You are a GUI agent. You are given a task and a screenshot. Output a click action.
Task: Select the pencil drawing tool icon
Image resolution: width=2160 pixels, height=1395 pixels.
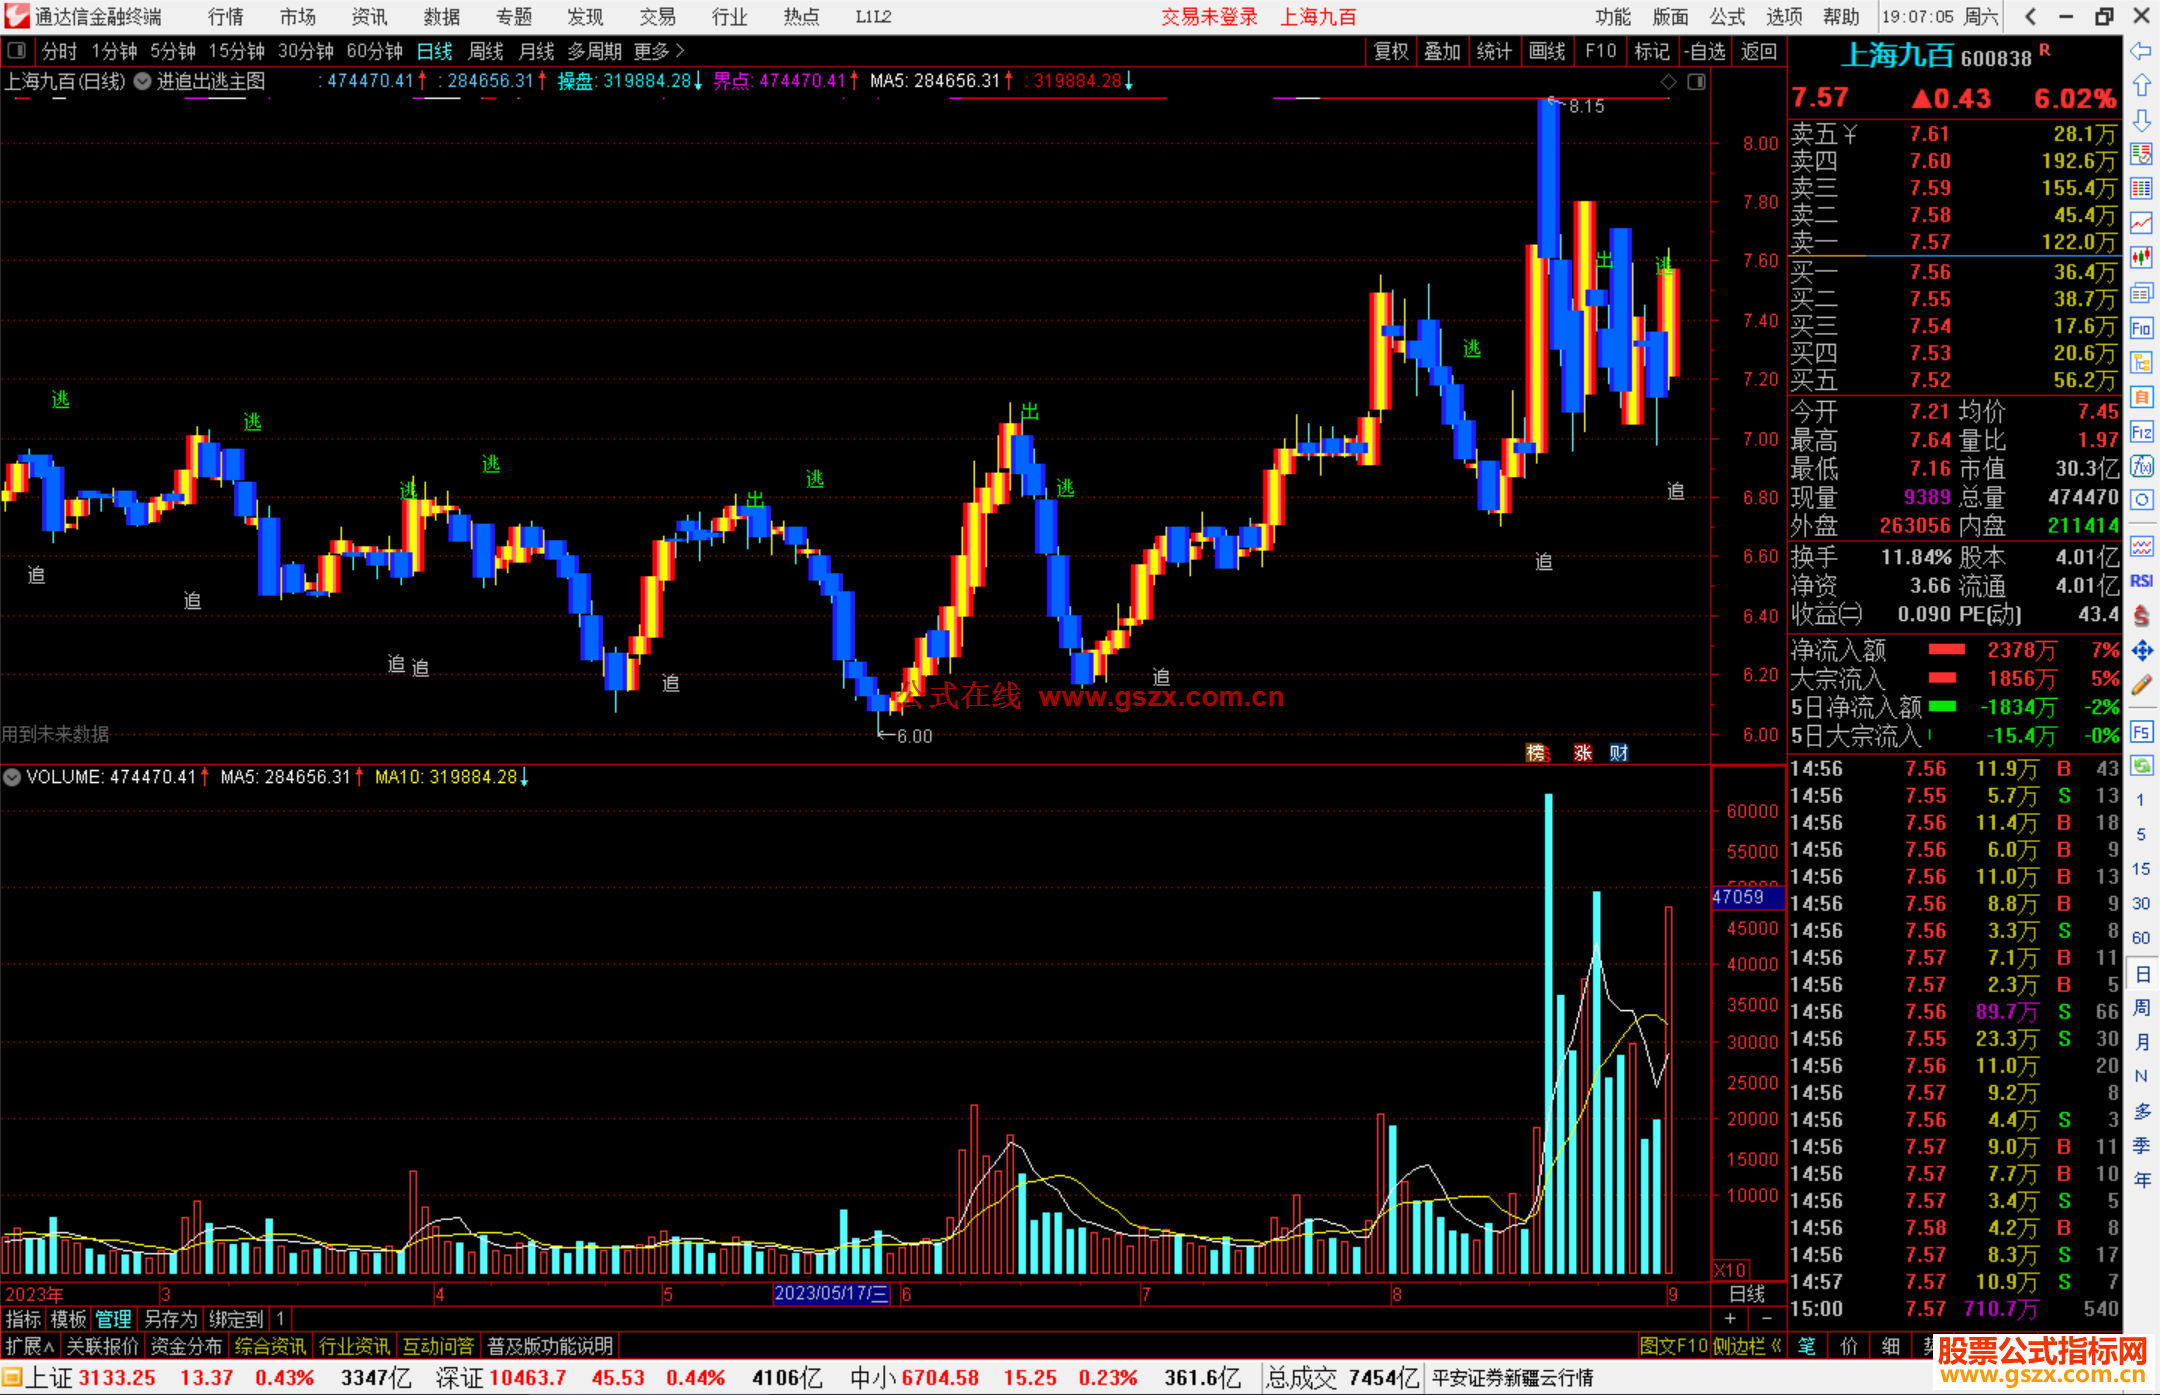tap(2141, 686)
